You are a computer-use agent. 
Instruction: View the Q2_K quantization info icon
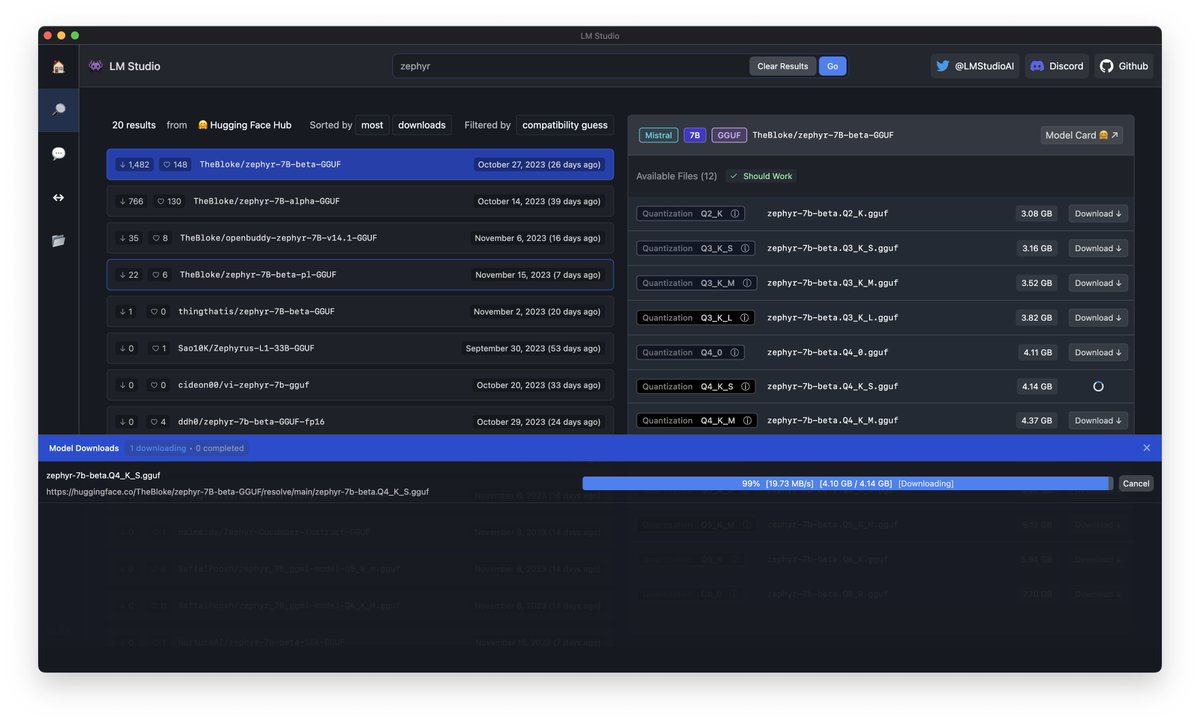[x=735, y=213]
